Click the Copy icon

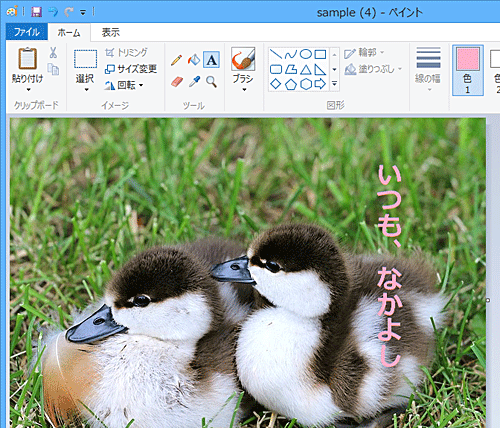(x=53, y=69)
